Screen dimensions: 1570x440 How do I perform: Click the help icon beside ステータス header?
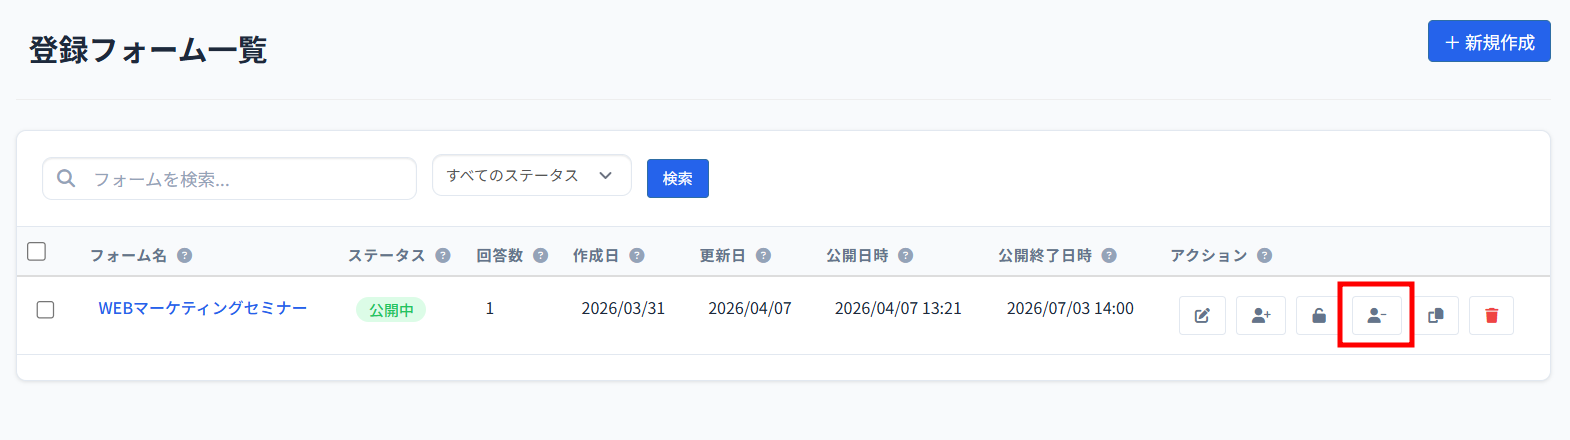443,256
